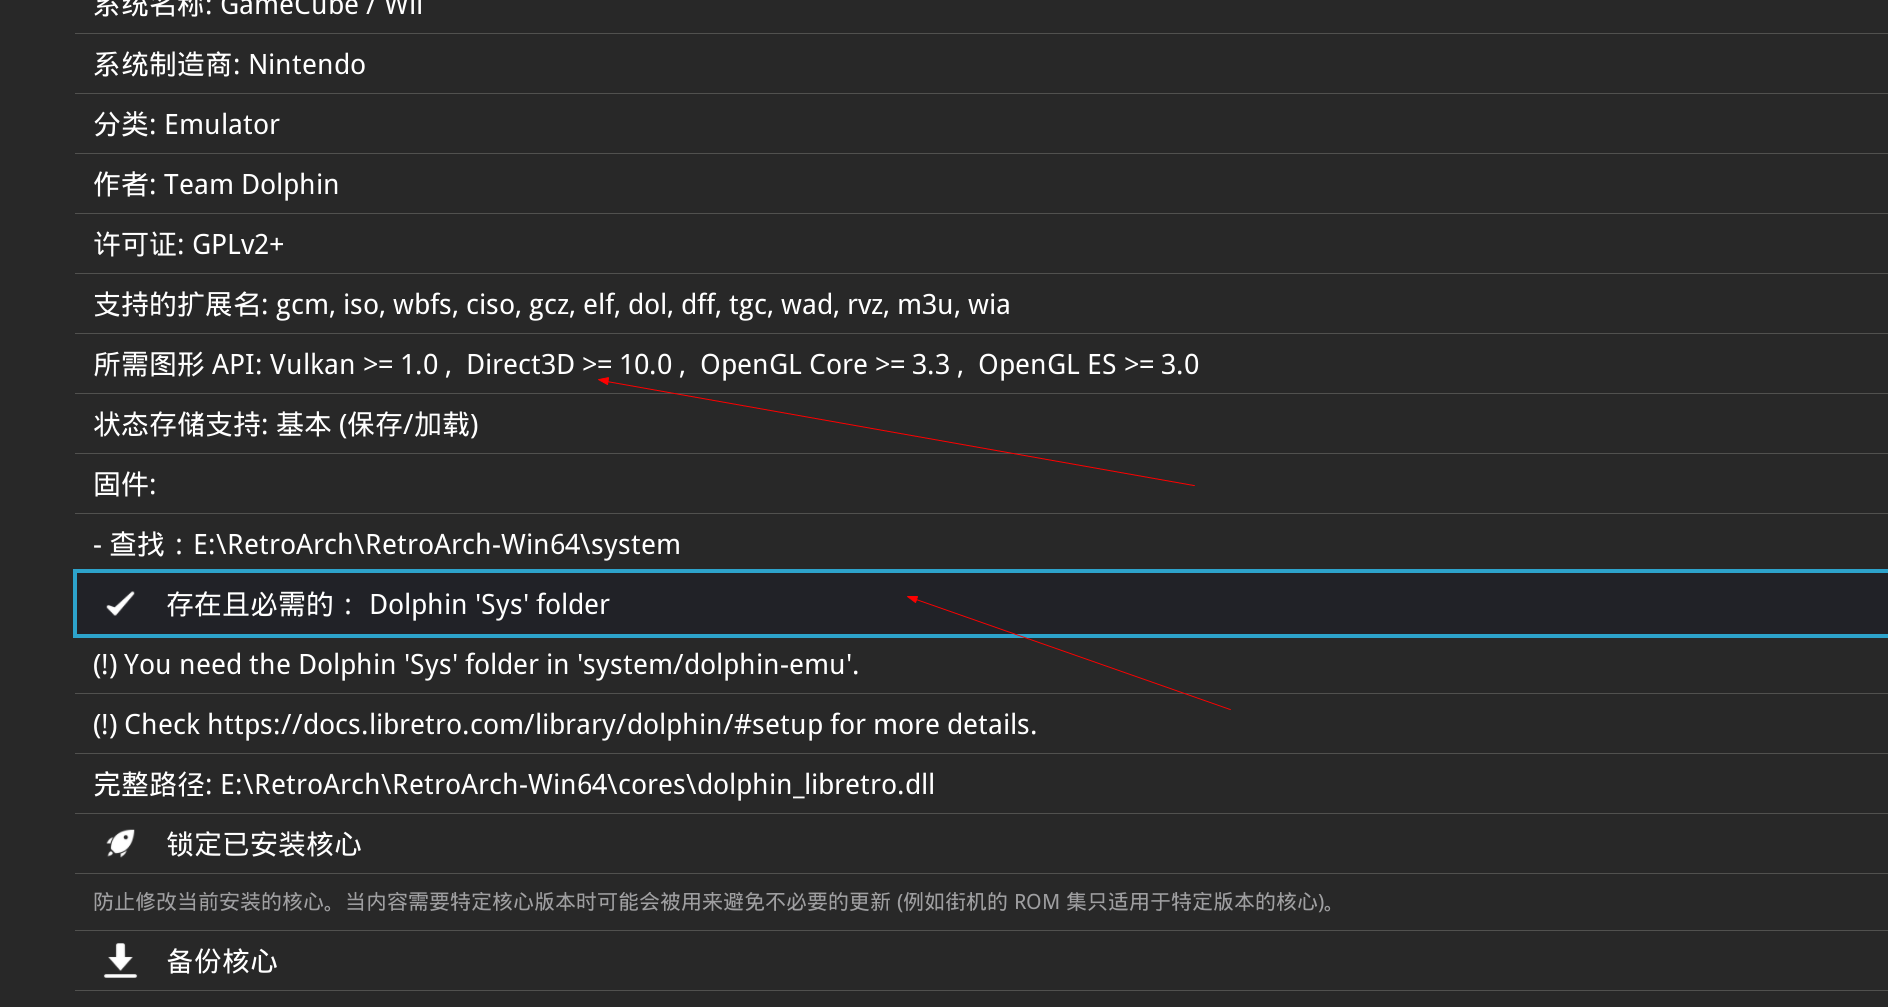
Task: Click the 防止修改当前安装的核心 description text
Action: tap(714, 902)
